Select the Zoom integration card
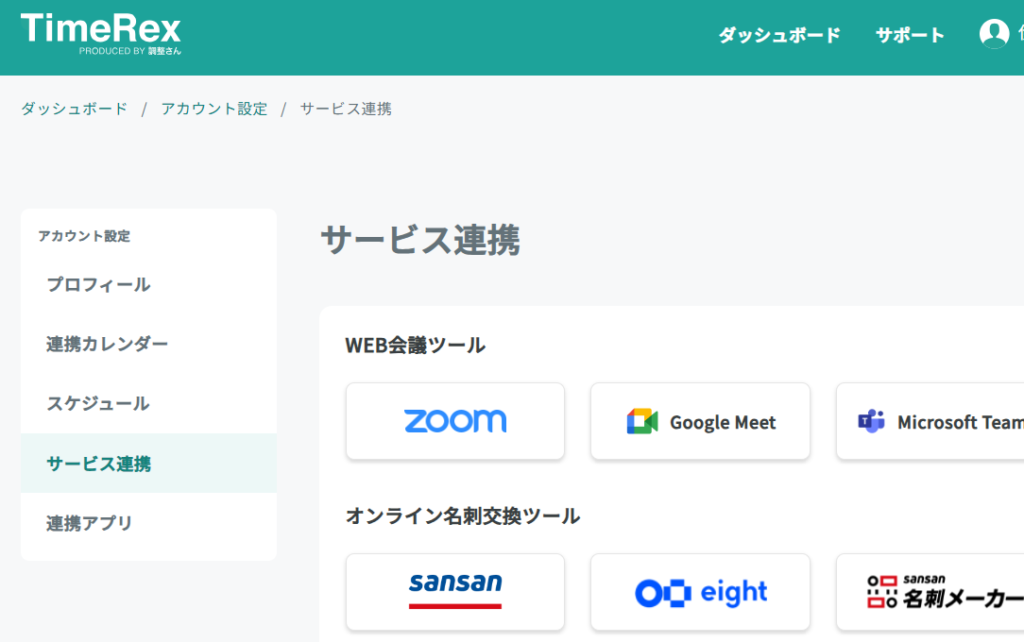The width and height of the screenshot is (1024, 642). [x=455, y=421]
